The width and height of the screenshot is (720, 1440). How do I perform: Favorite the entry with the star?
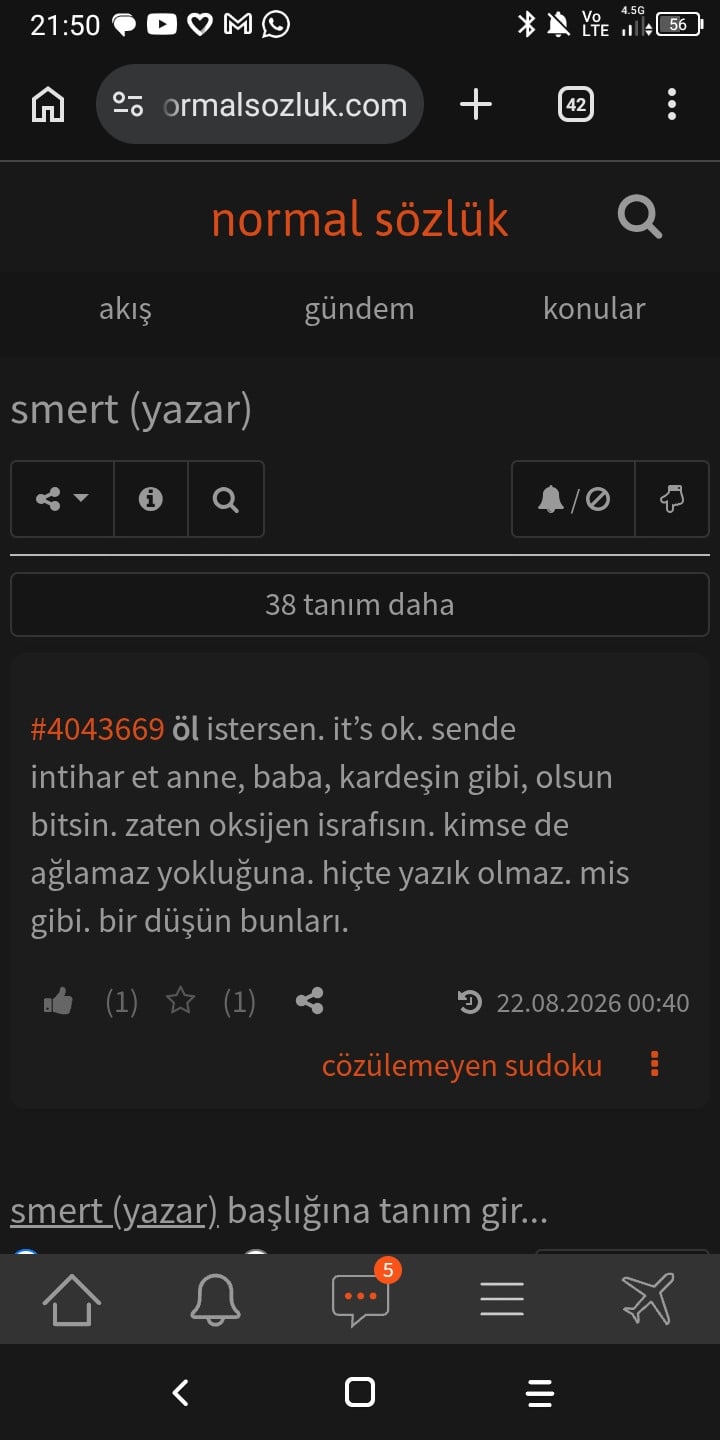point(181,1001)
